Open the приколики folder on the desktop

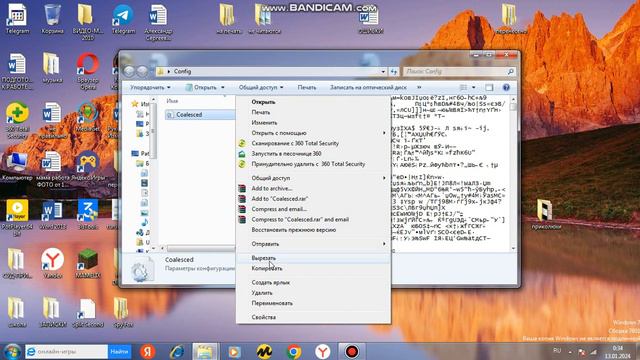click(x=546, y=214)
